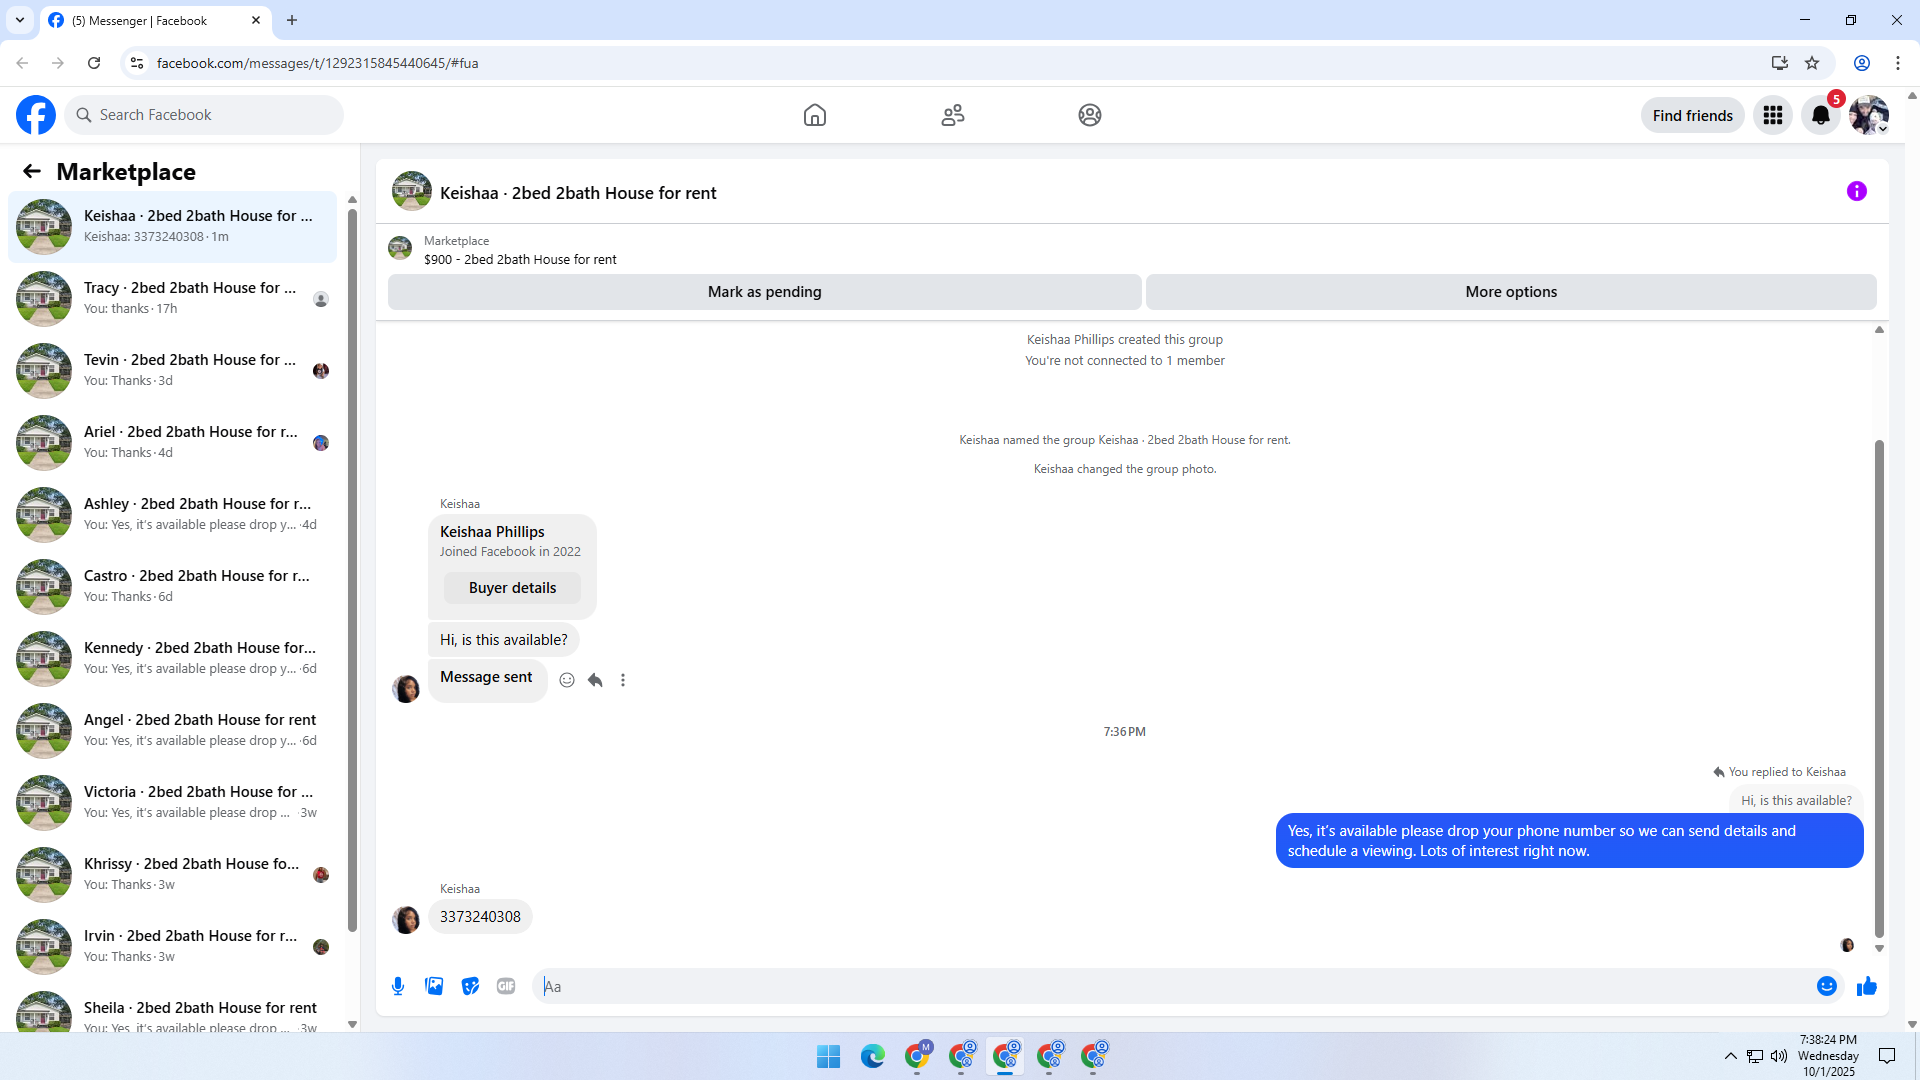Open conversation information icon
The width and height of the screenshot is (1920, 1080).
pos(1857,191)
